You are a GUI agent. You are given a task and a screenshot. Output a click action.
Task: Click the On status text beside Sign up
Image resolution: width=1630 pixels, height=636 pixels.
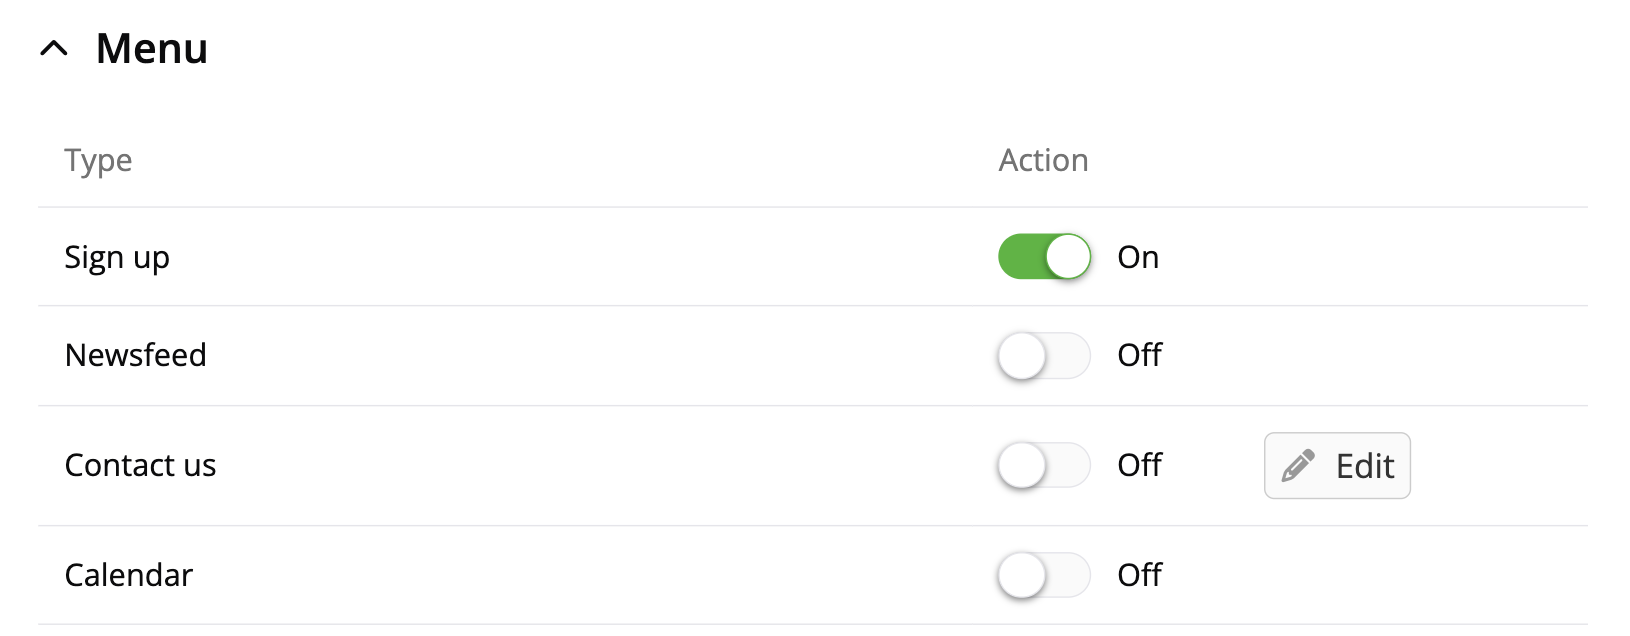tap(1138, 257)
